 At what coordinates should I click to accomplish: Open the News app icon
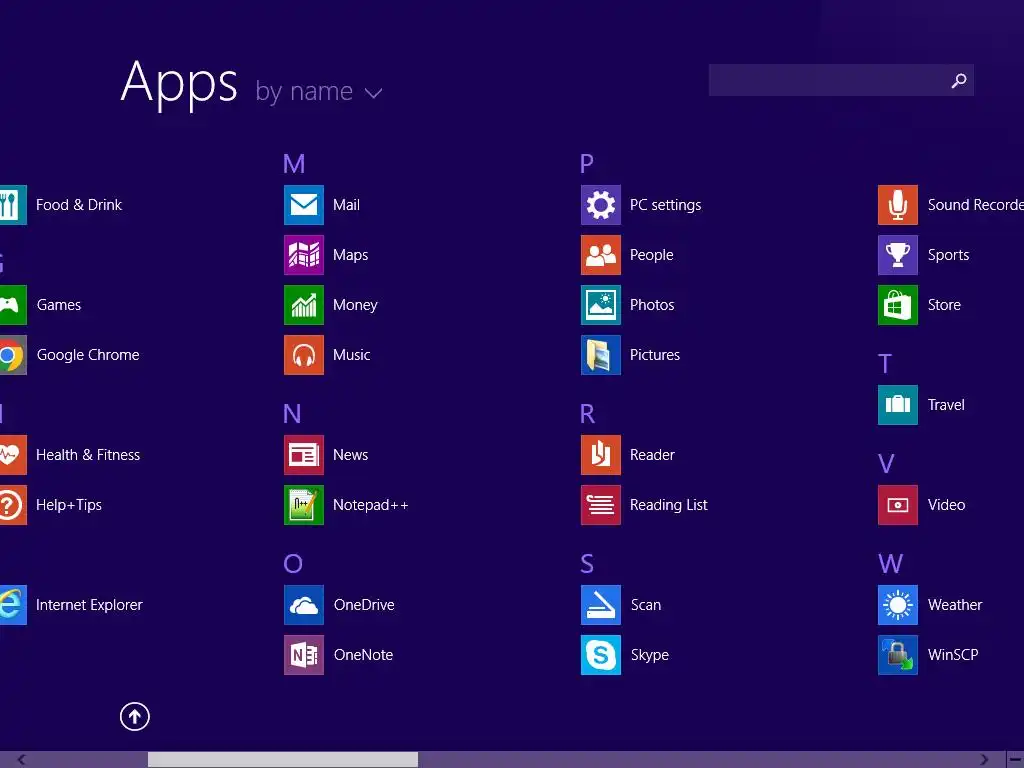304,455
